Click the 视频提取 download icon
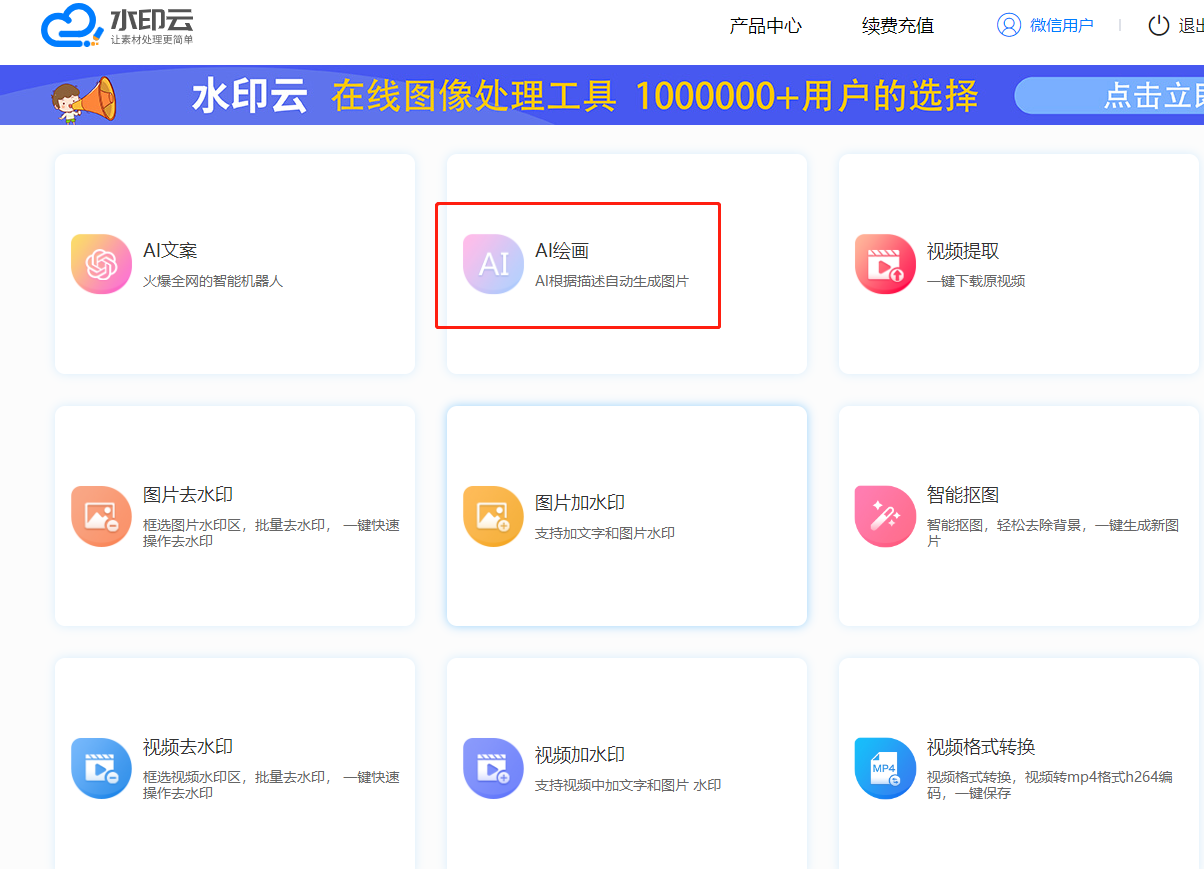 pyautogui.click(x=885, y=264)
